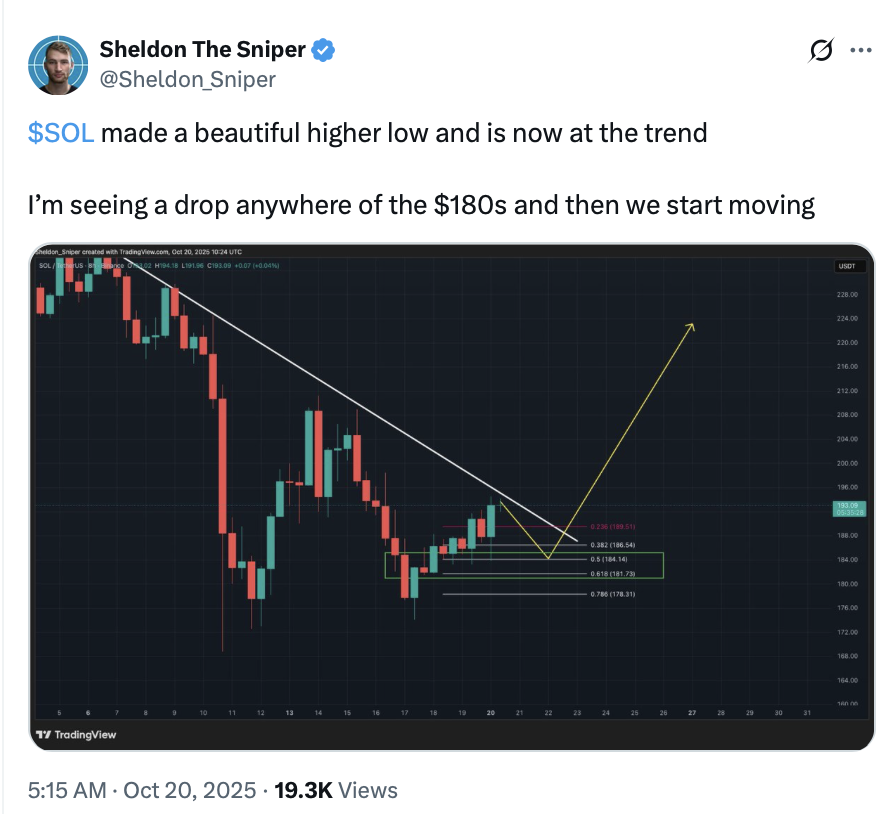Open Sheldon The Sniper's profile avatar
This screenshot has width=894, height=814.
(x=58, y=63)
